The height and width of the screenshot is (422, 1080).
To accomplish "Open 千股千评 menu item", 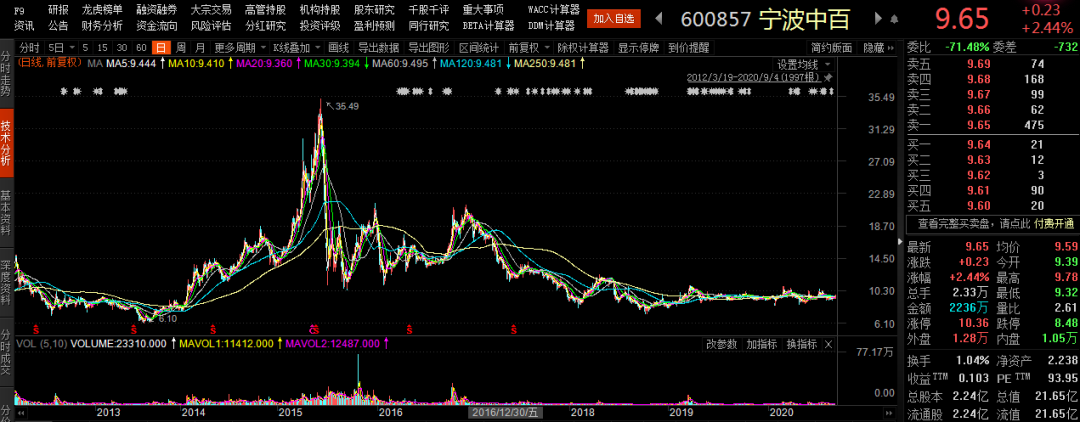I will (428, 10).
